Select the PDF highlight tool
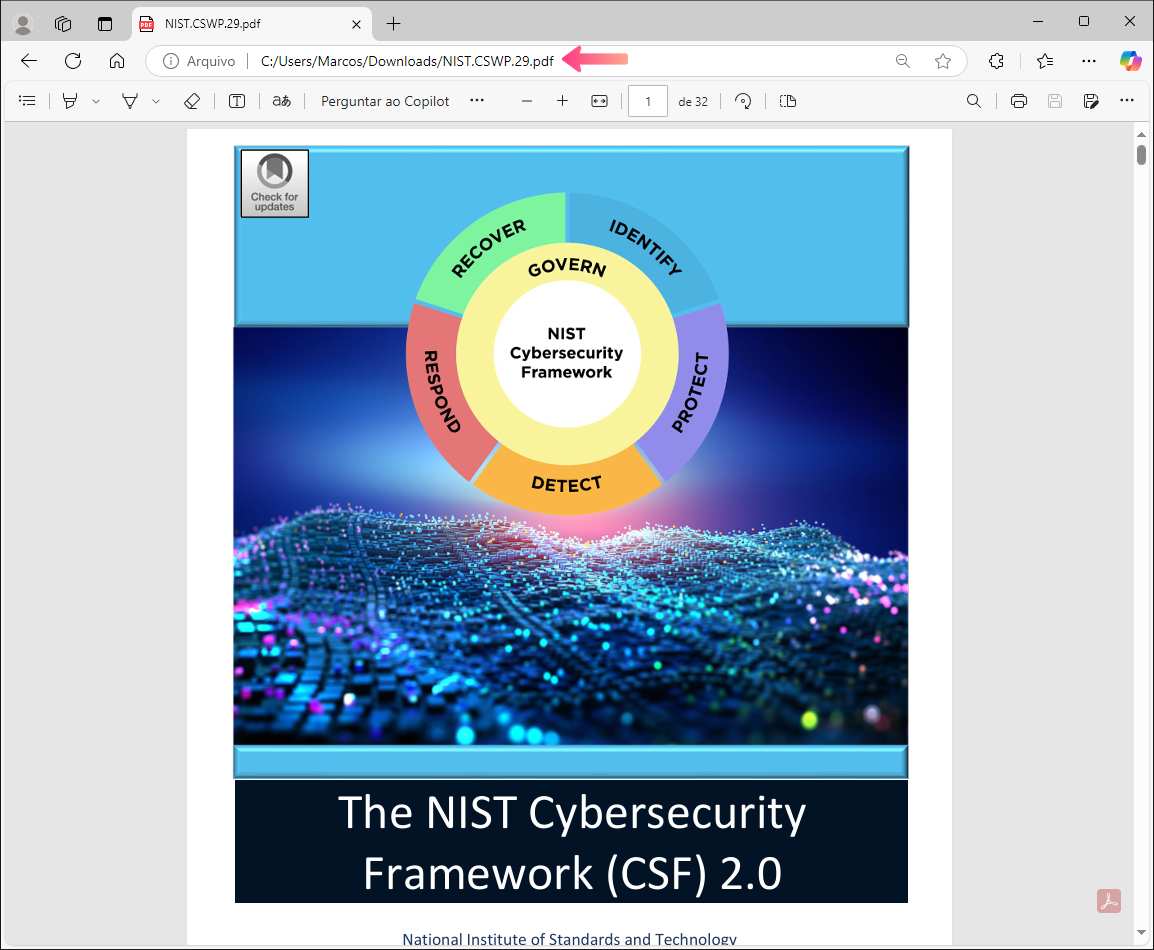 point(70,102)
